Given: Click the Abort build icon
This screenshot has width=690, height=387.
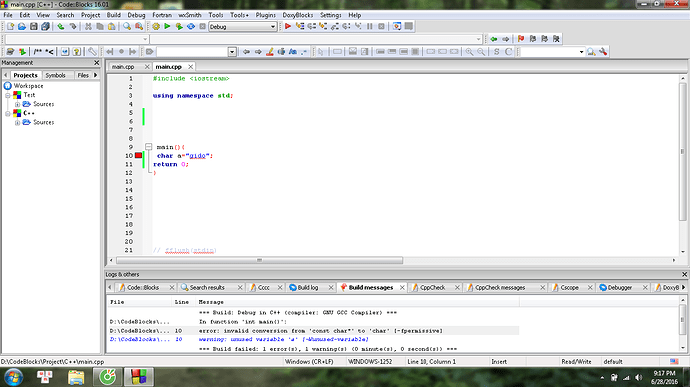Looking at the screenshot, I should pos(202,26).
